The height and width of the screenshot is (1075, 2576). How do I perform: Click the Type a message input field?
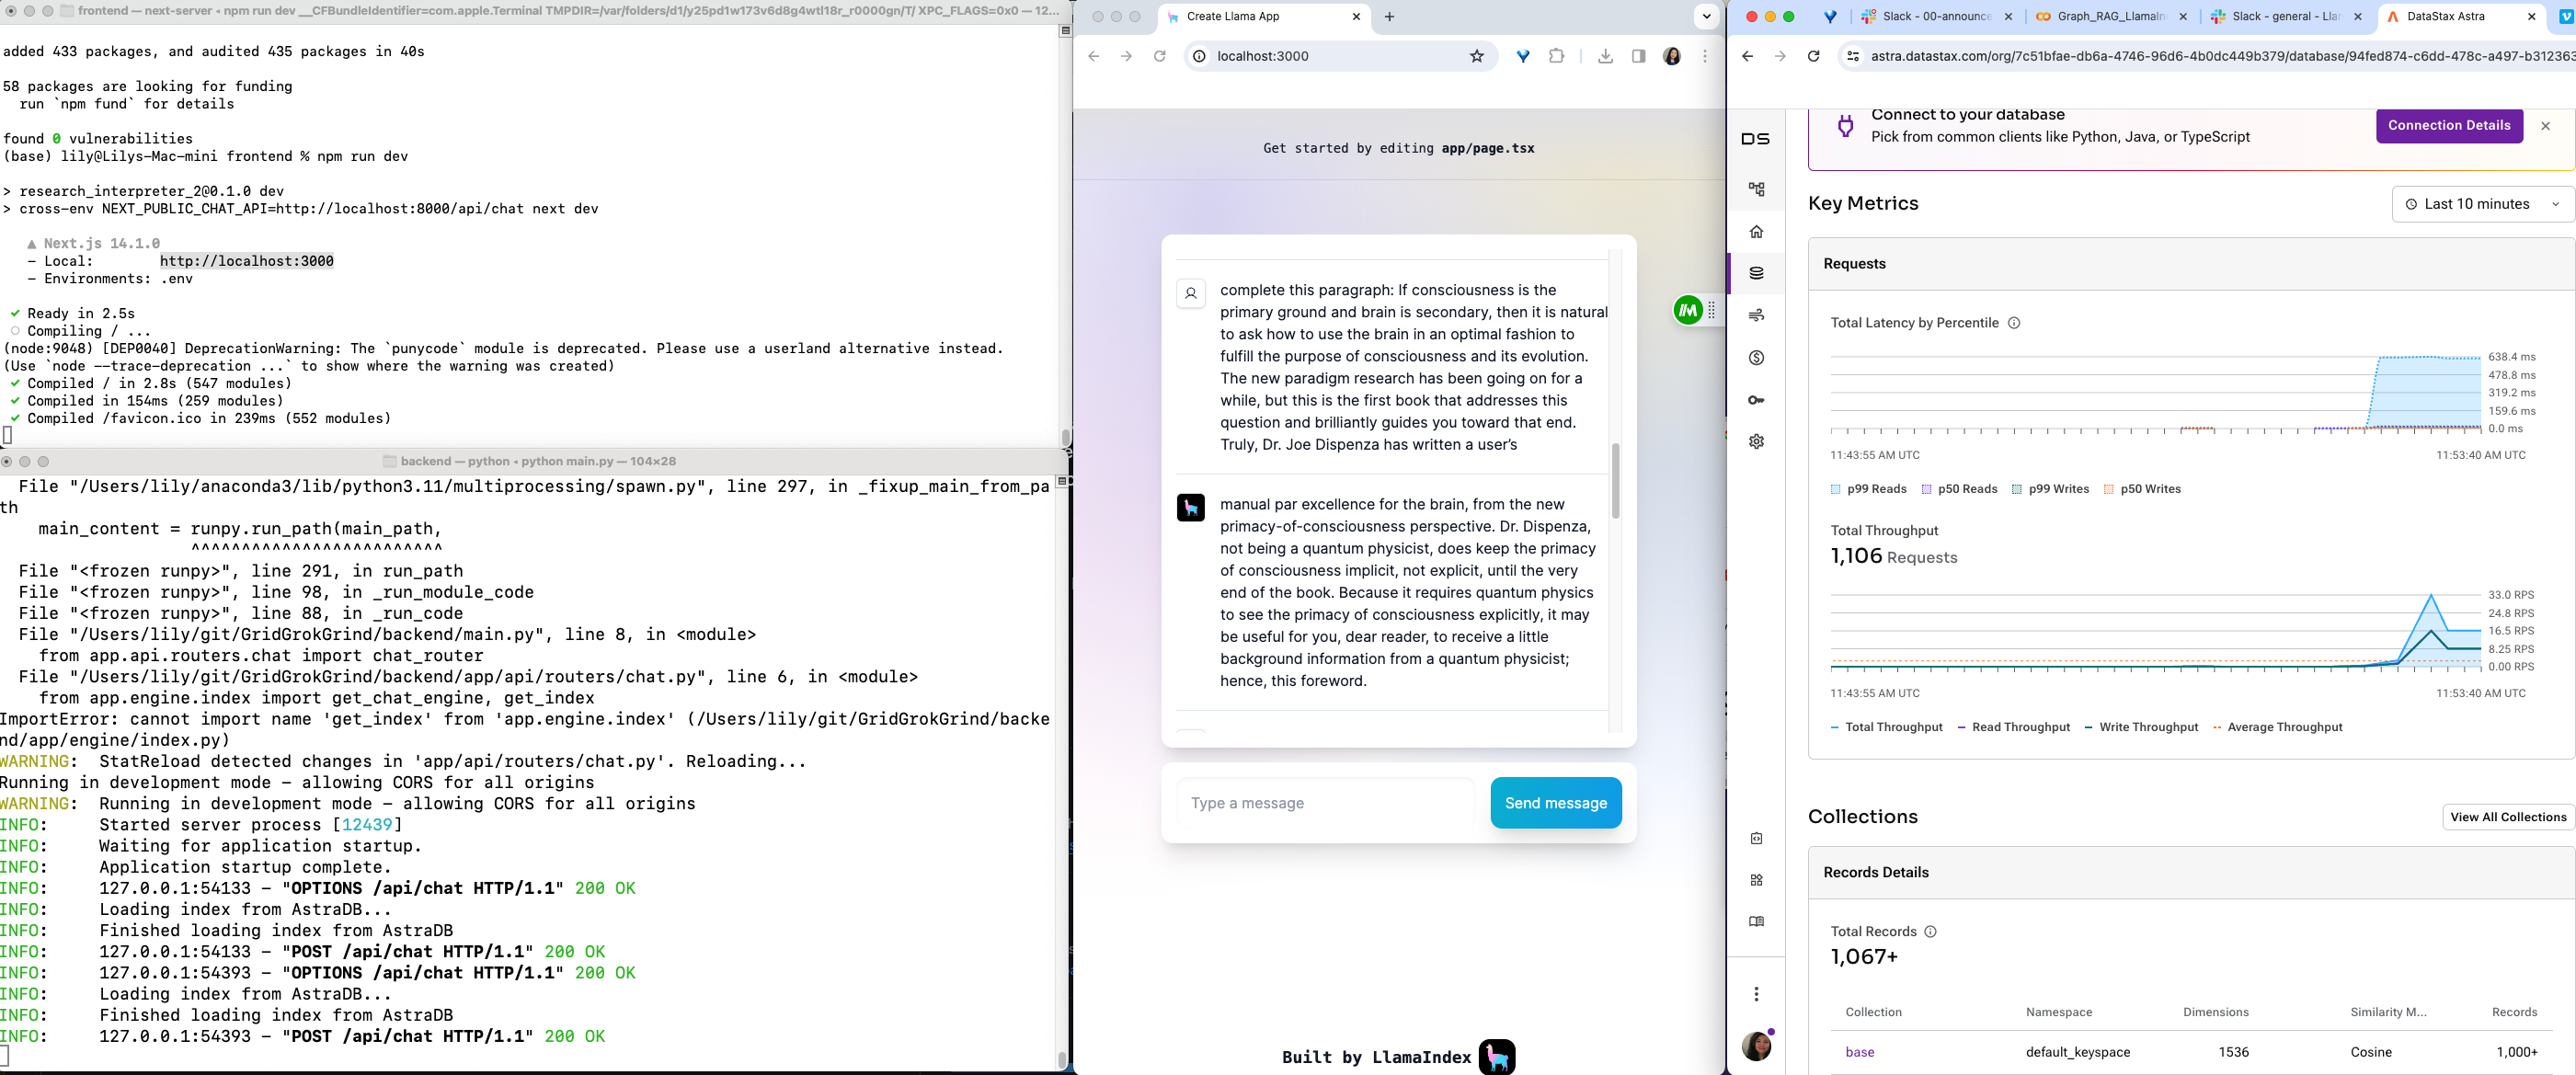click(1324, 803)
